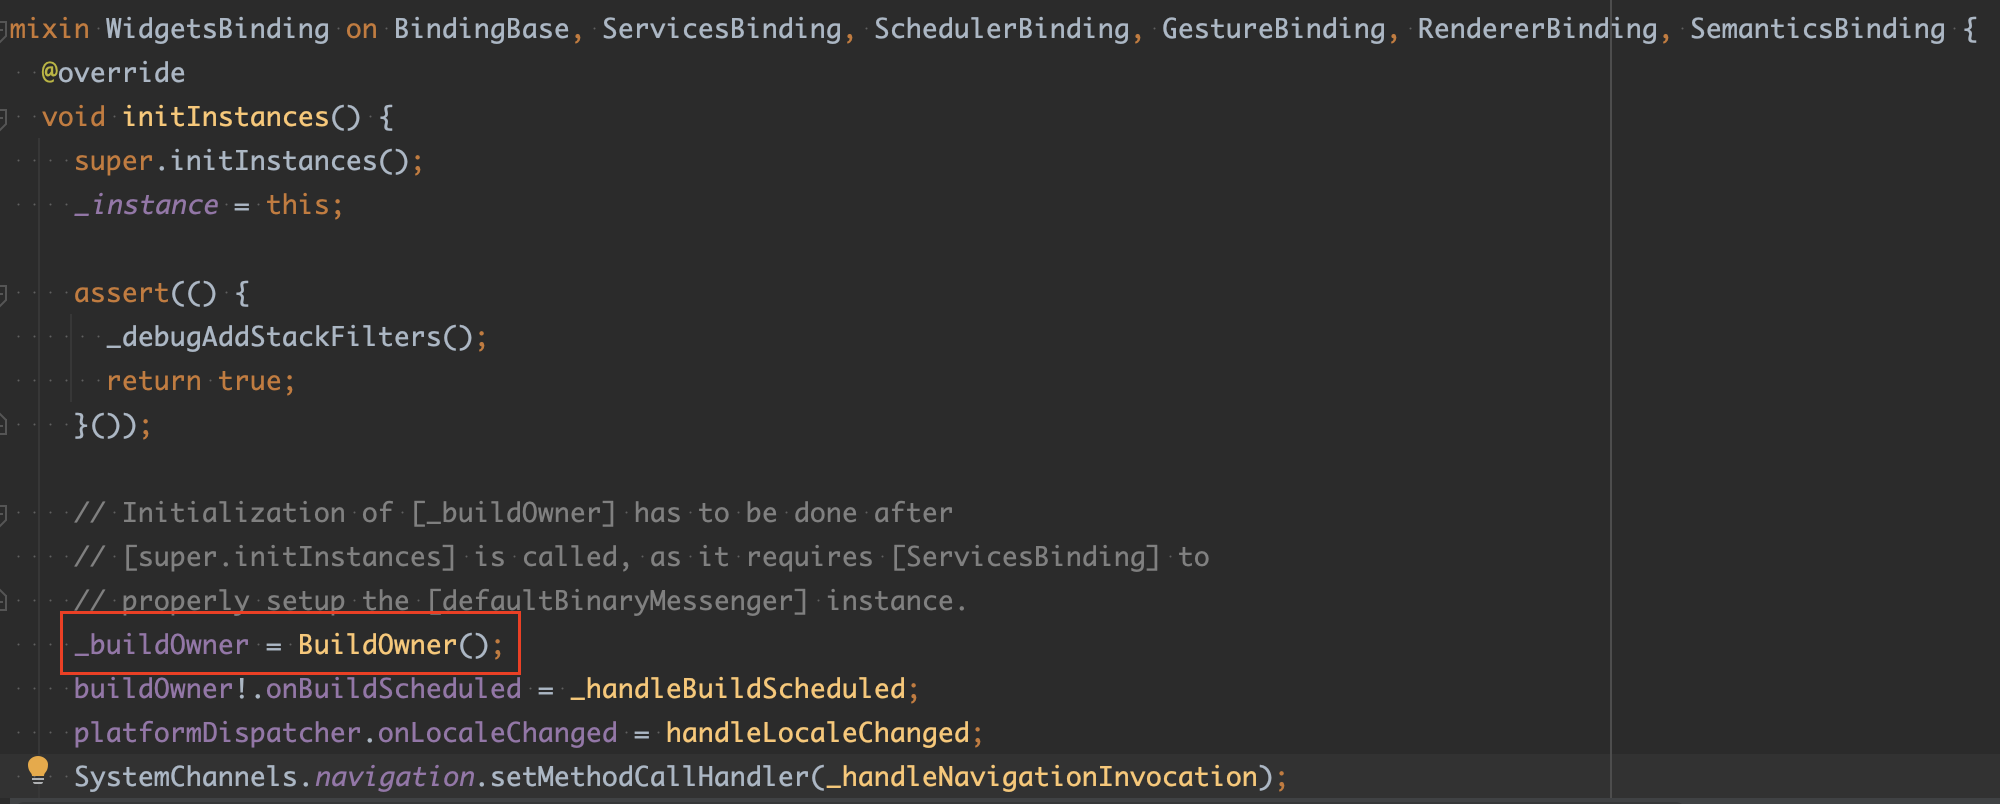Click the onBuildScheduled property

click(393, 689)
